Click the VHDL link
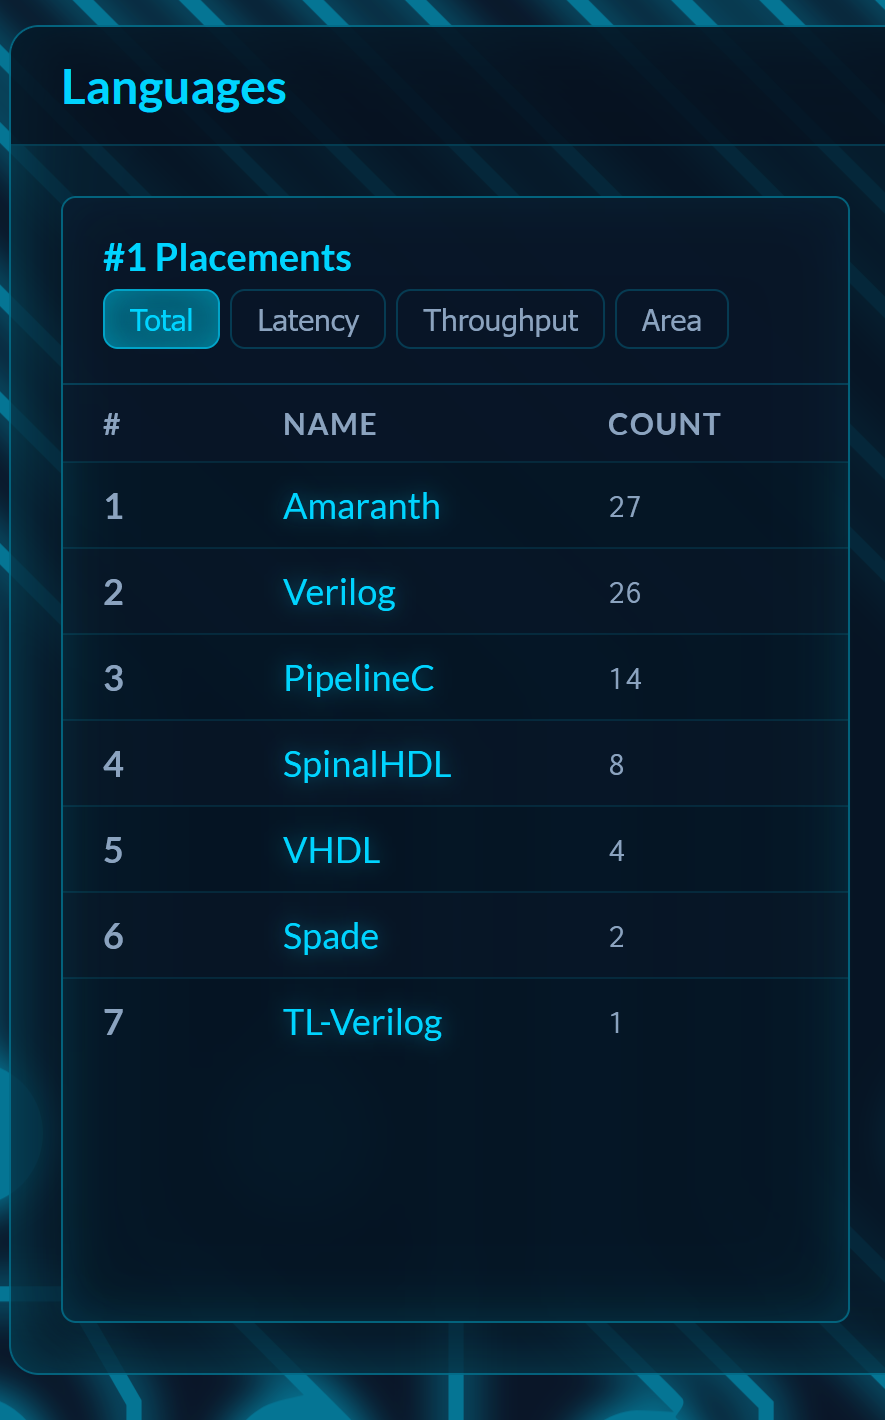The width and height of the screenshot is (885, 1420). coord(331,851)
